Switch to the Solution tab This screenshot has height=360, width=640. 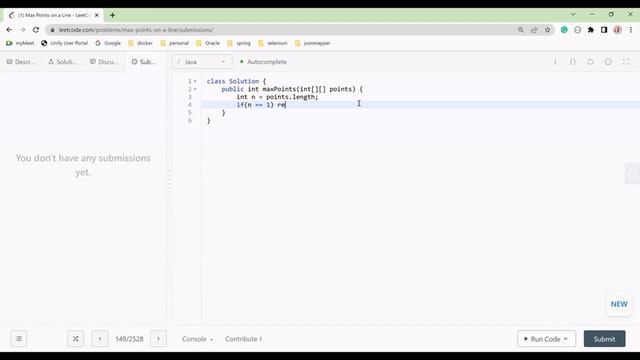[62, 62]
